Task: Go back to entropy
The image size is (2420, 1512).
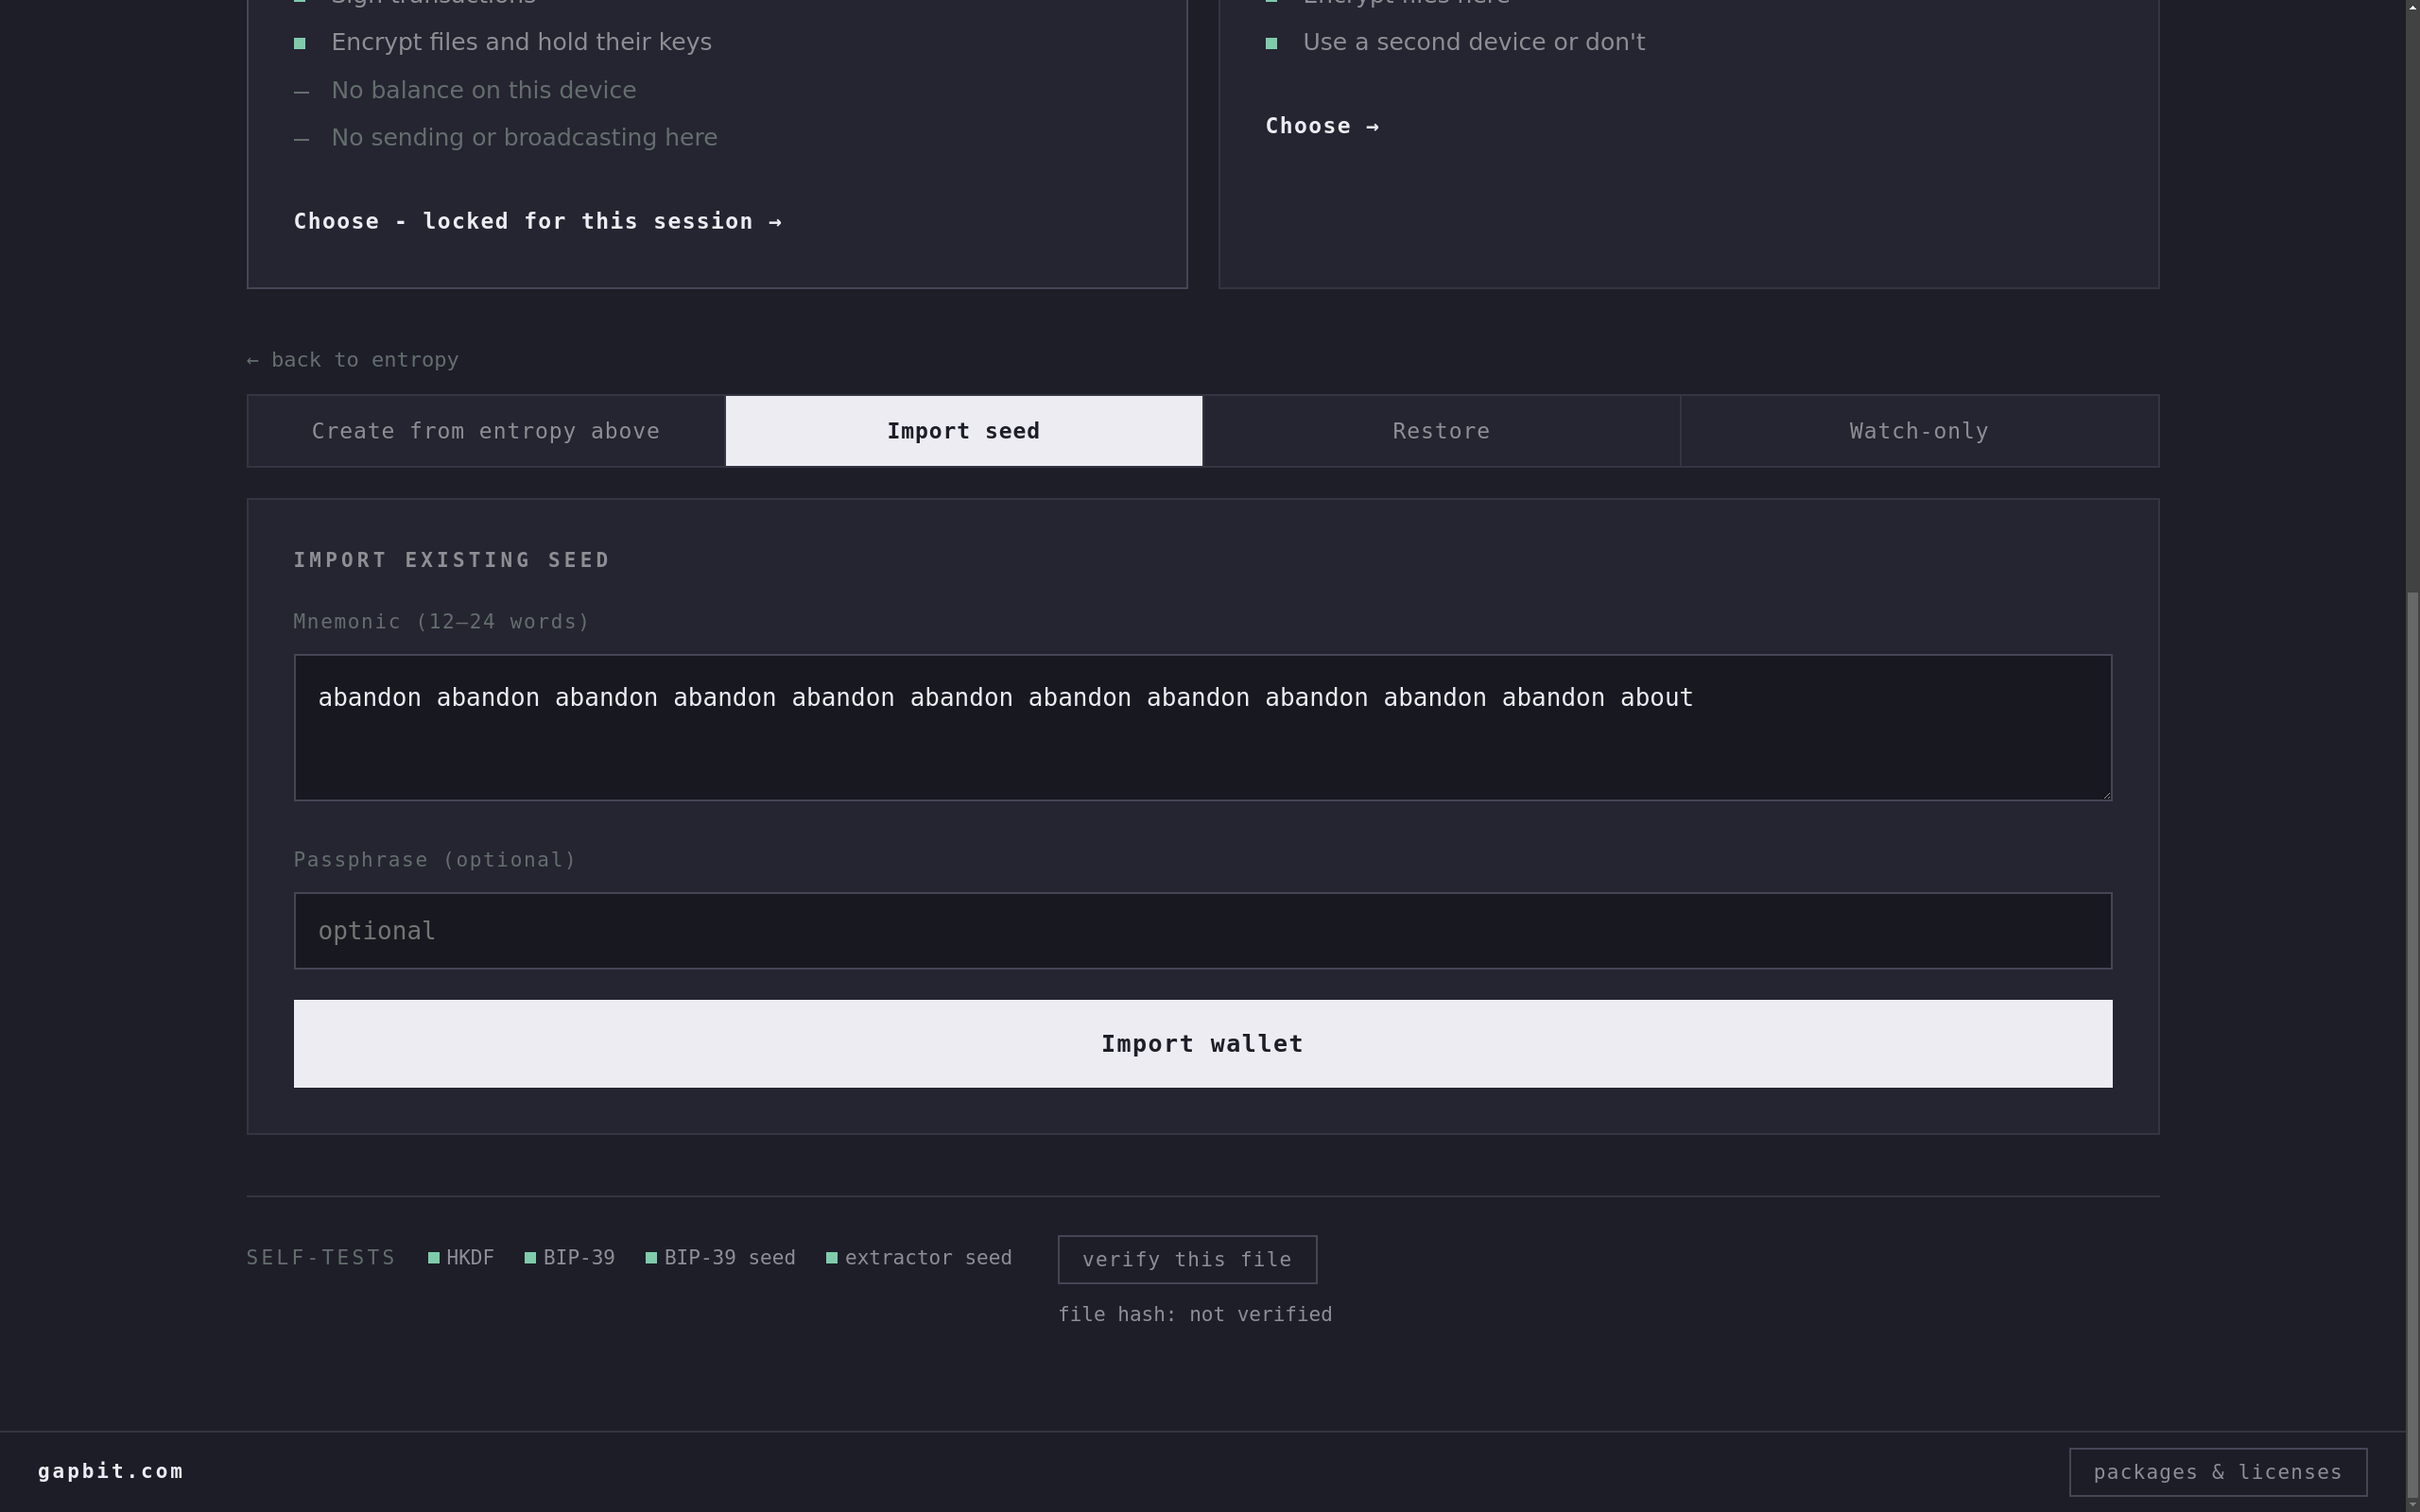Action: (352, 360)
